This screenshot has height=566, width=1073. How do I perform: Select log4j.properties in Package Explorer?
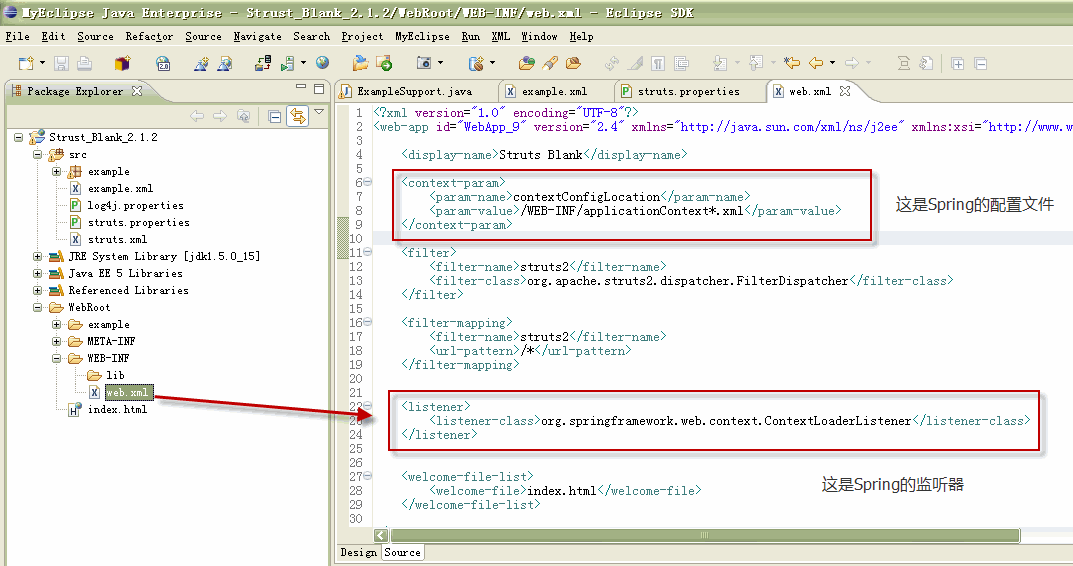pyautogui.click(x=135, y=205)
